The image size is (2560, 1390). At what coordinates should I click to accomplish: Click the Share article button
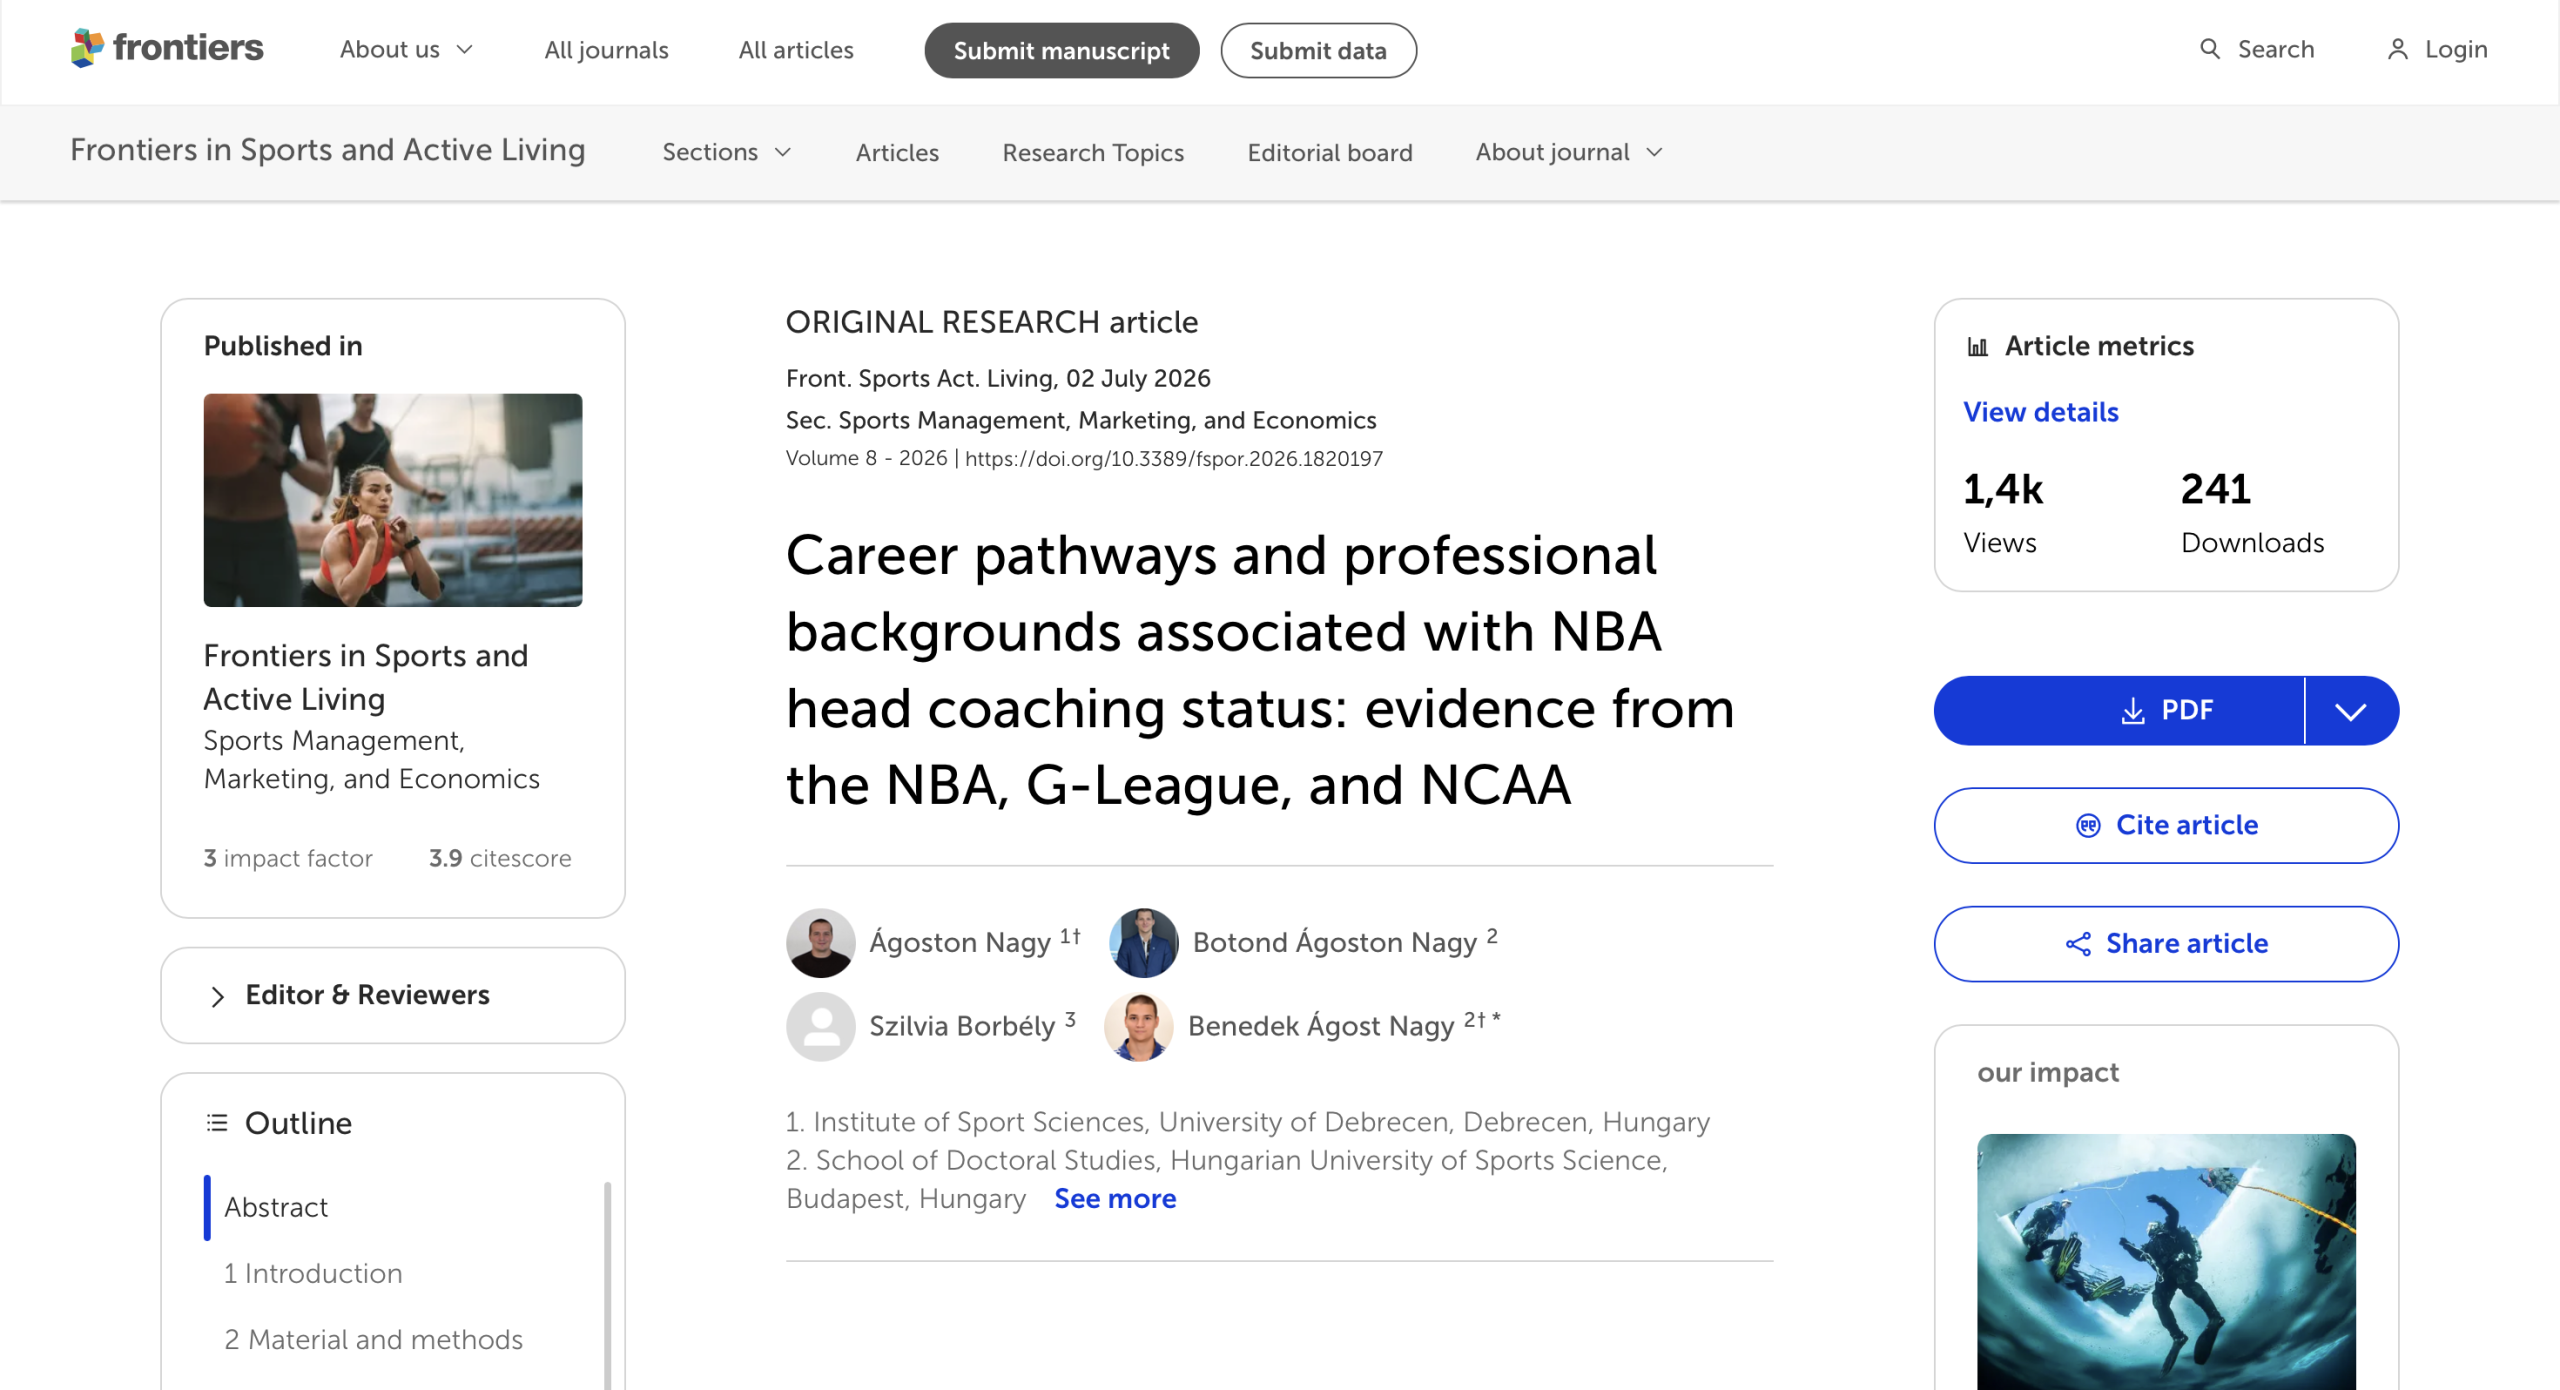[2166, 944]
